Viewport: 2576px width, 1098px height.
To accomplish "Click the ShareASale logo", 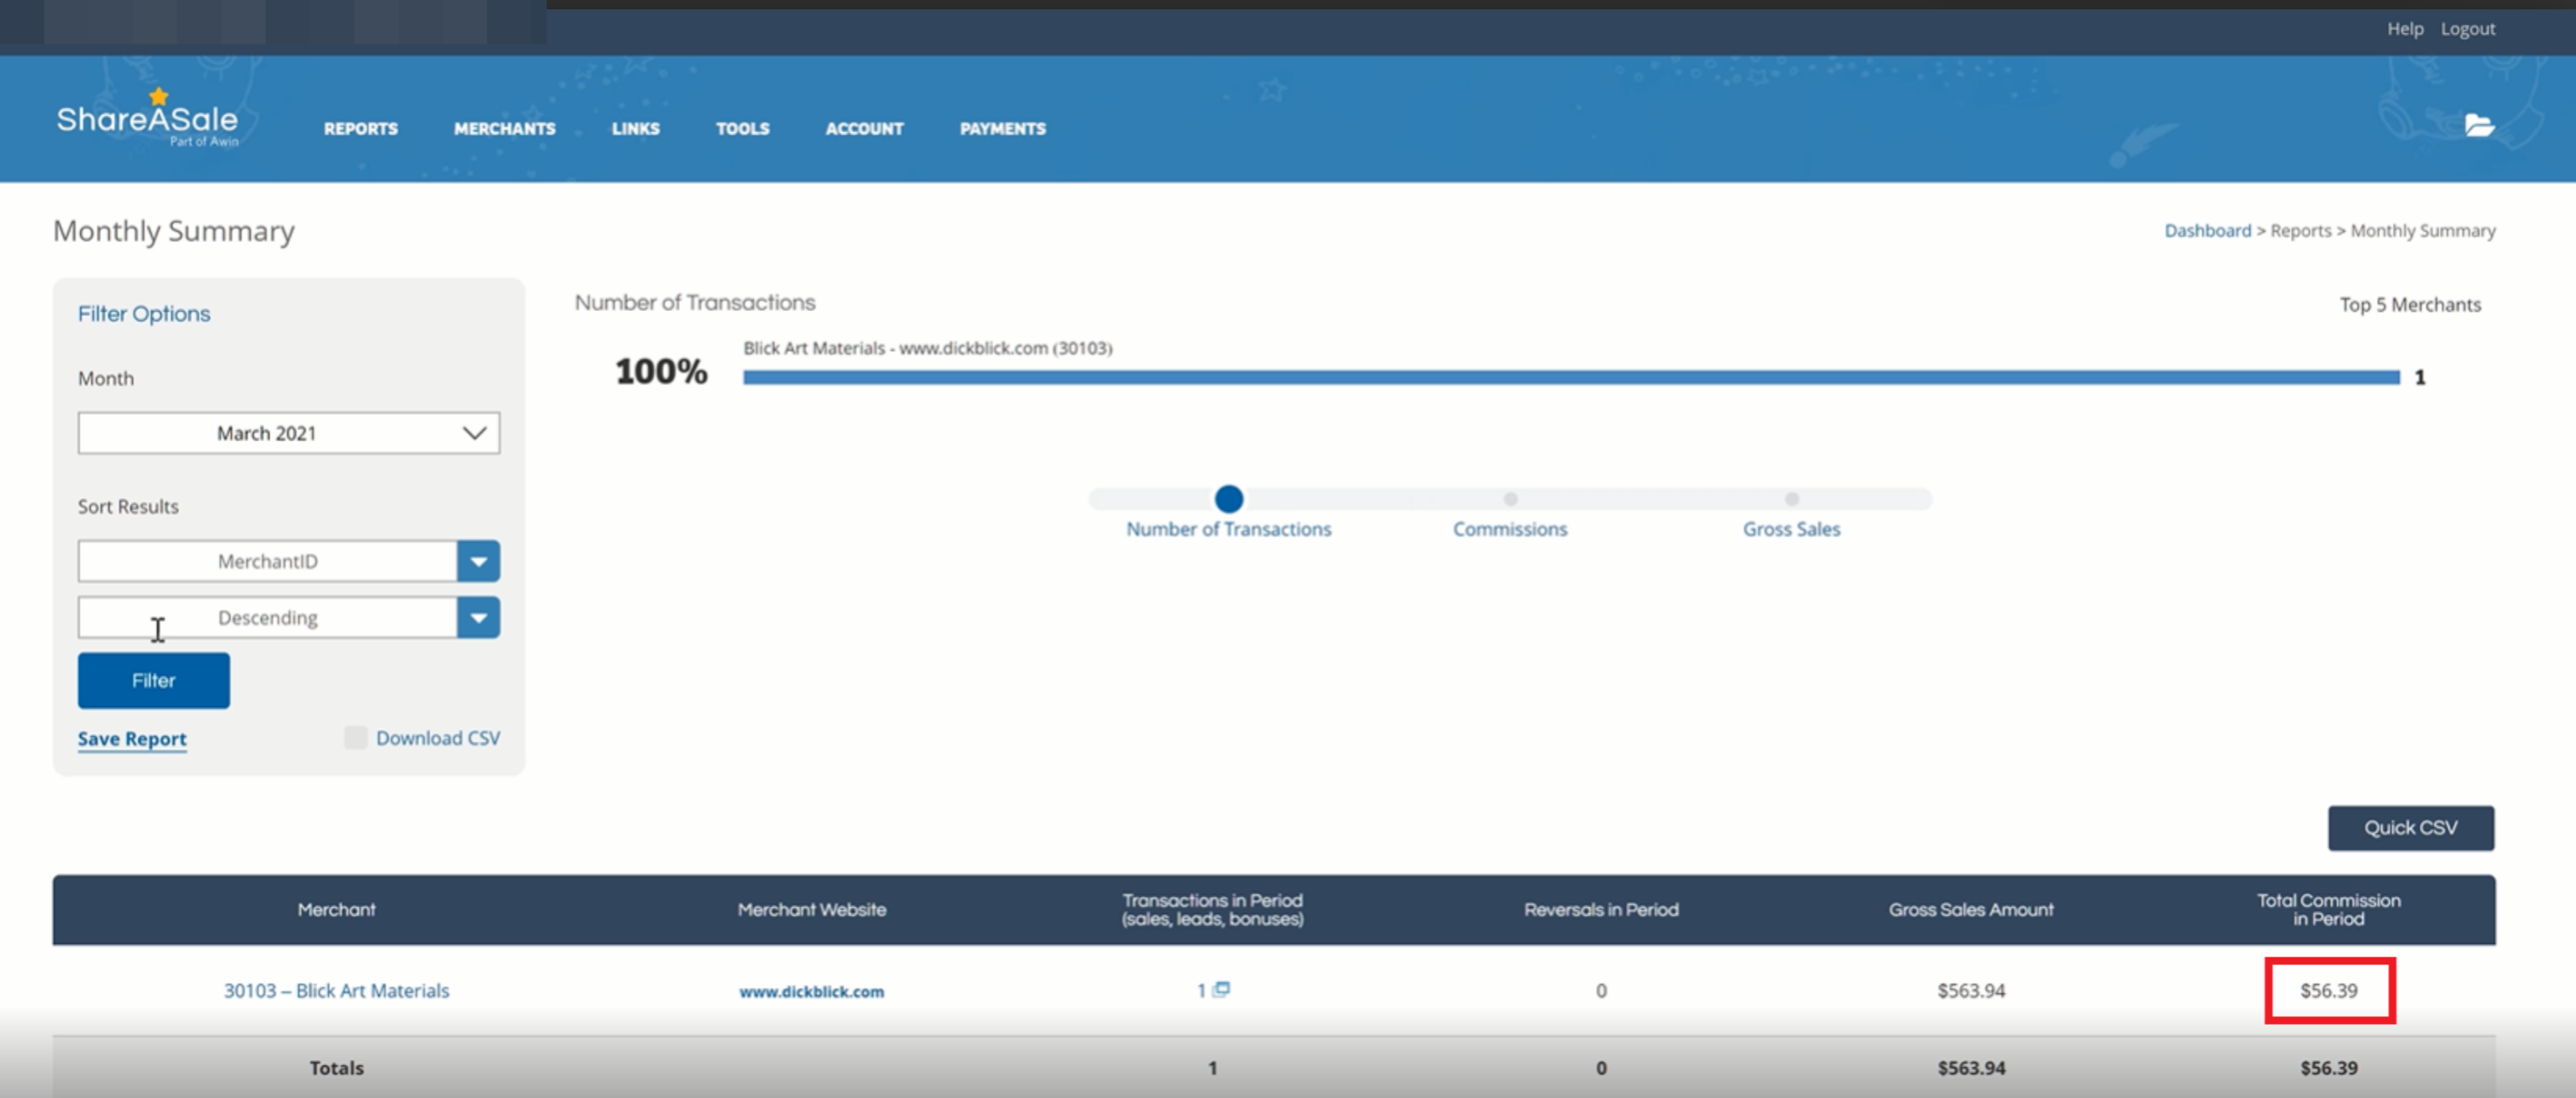I will coord(148,120).
